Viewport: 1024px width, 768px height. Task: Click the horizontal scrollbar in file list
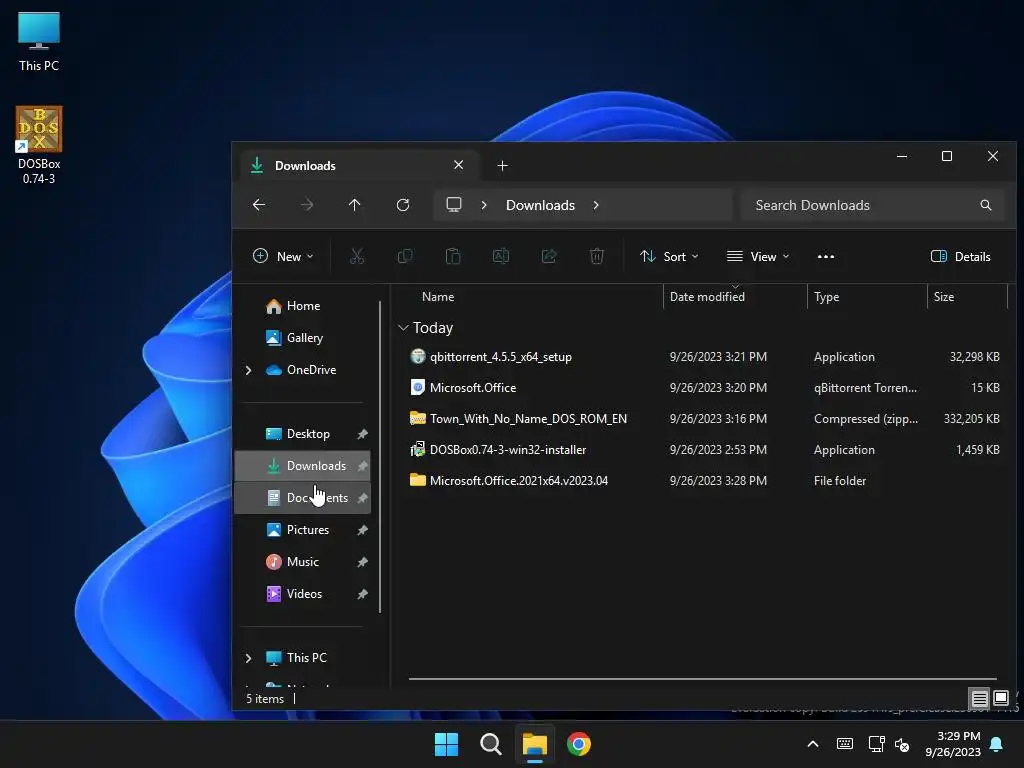(x=703, y=679)
